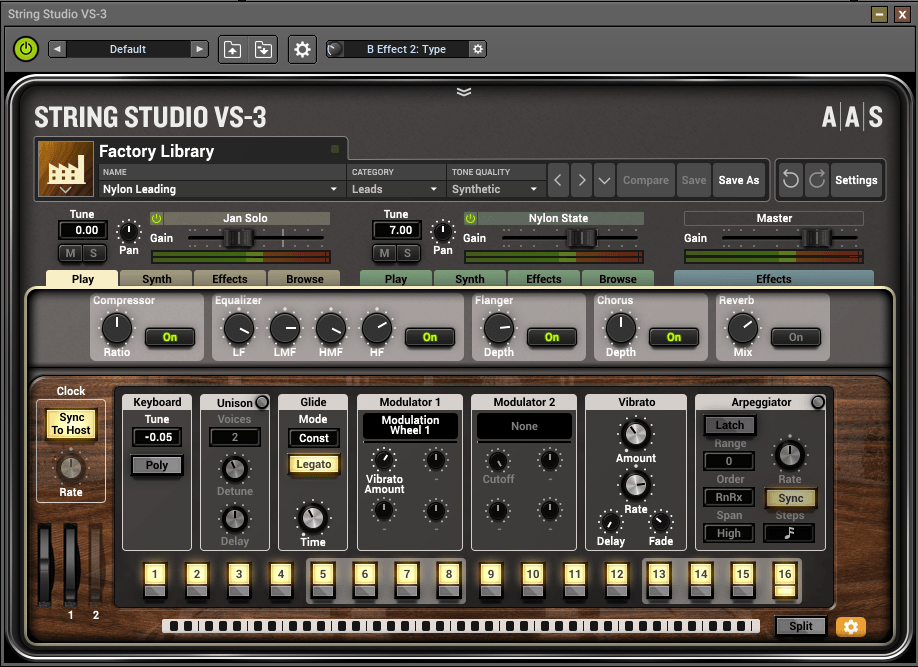Select next preset arrow beside Default
The image size is (918, 667).
pos(200,49)
